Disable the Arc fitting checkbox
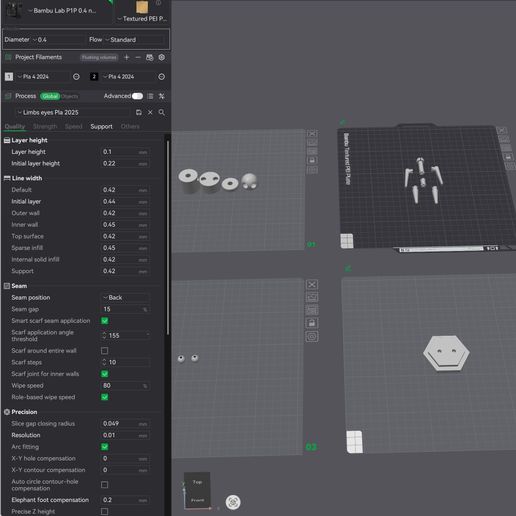 pyautogui.click(x=104, y=447)
